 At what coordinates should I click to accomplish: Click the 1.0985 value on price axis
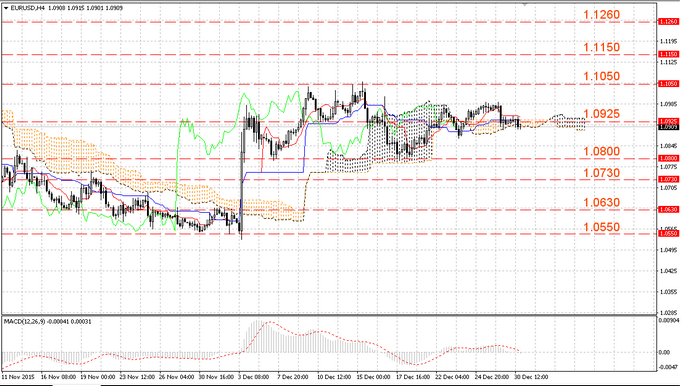tap(669, 104)
